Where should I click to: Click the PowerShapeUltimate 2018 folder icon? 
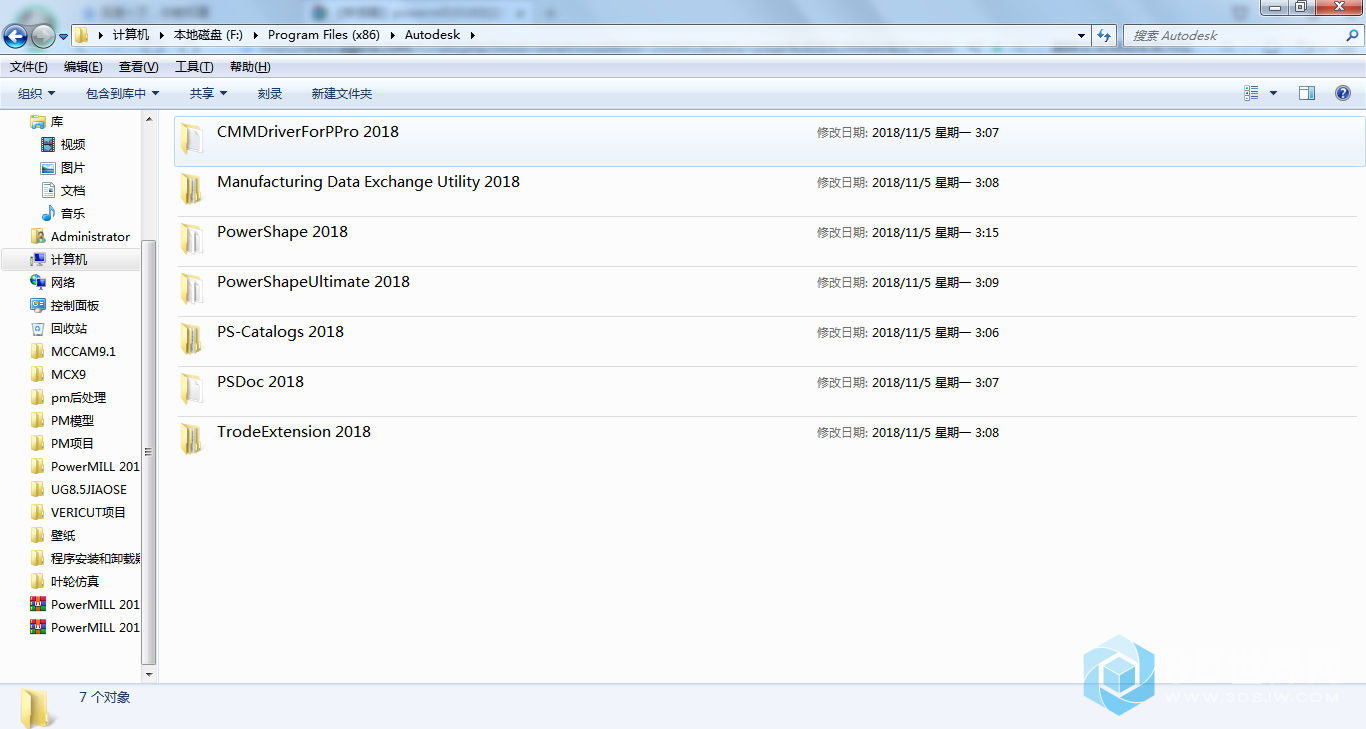191,288
